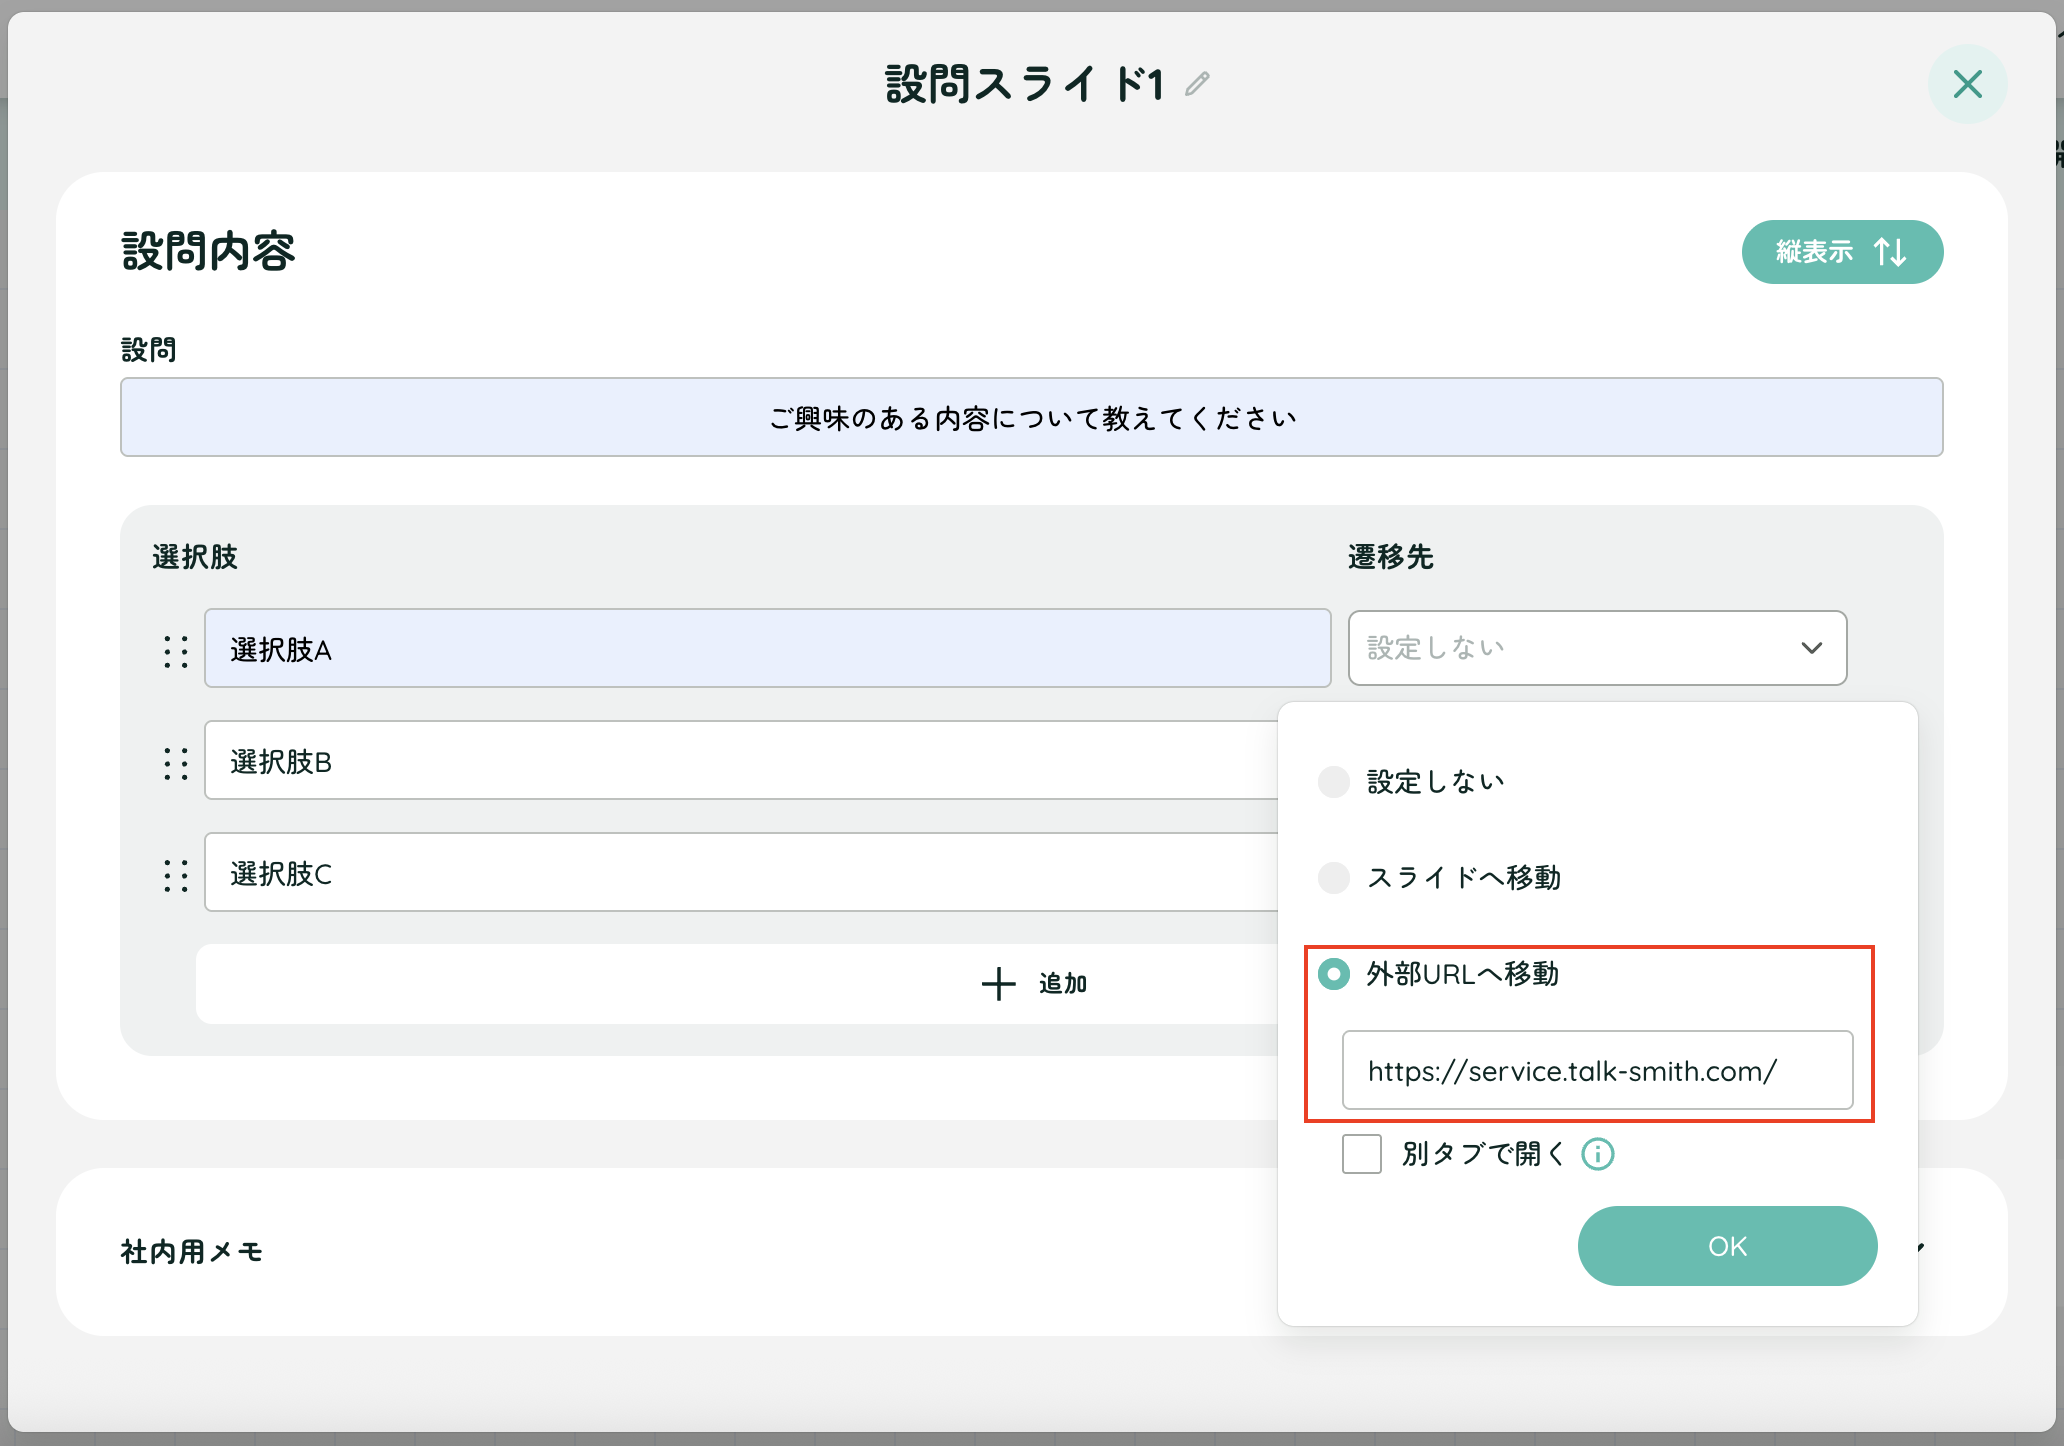
Task: Click the pencil icon beside 設問スライド1 title
Action: (x=1197, y=84)
